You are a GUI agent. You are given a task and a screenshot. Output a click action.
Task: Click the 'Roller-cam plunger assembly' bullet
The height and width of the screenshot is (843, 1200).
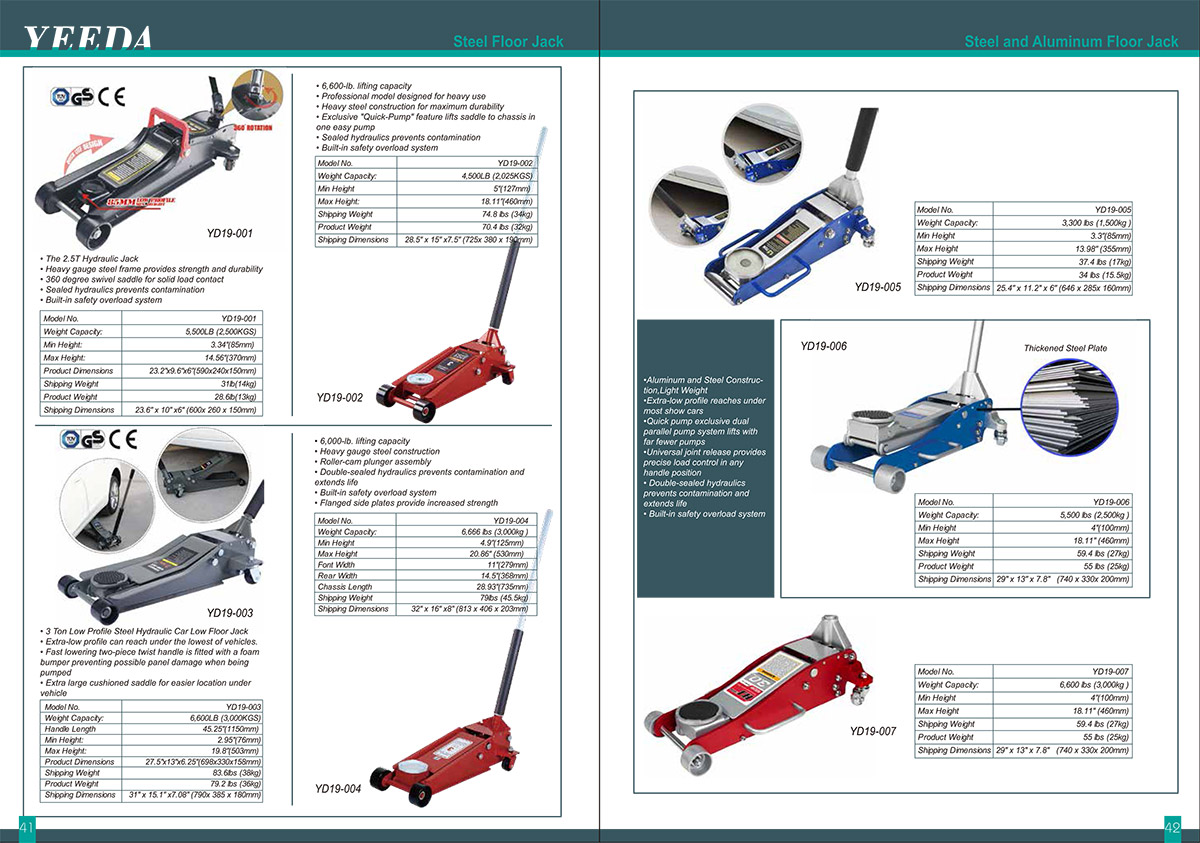click(x=373, y=462)
